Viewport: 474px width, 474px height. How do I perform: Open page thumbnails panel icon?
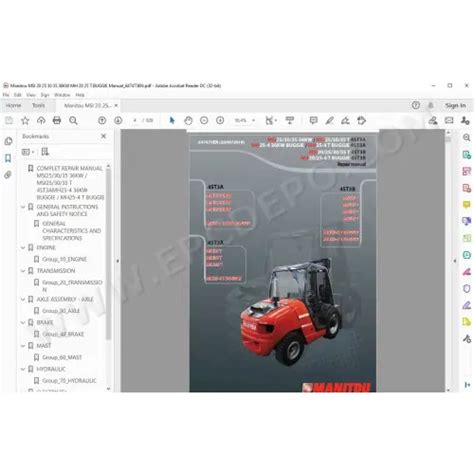[x=9, y=141]
